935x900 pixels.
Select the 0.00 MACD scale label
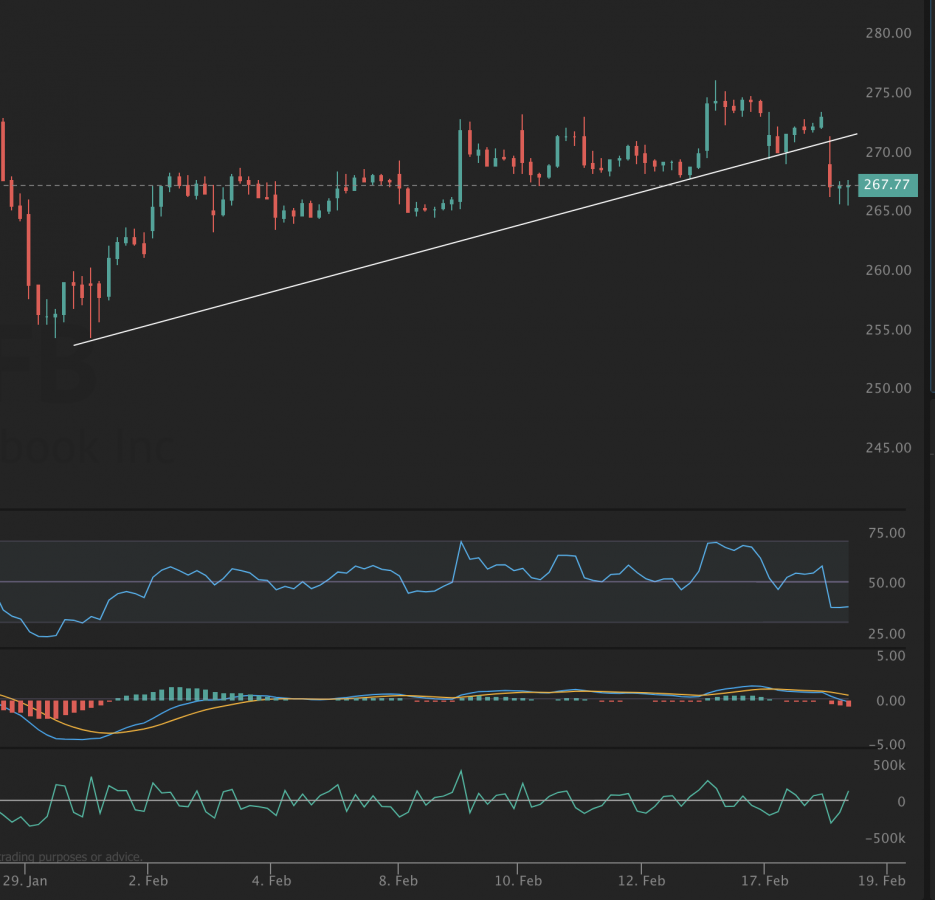pos(891,701)
